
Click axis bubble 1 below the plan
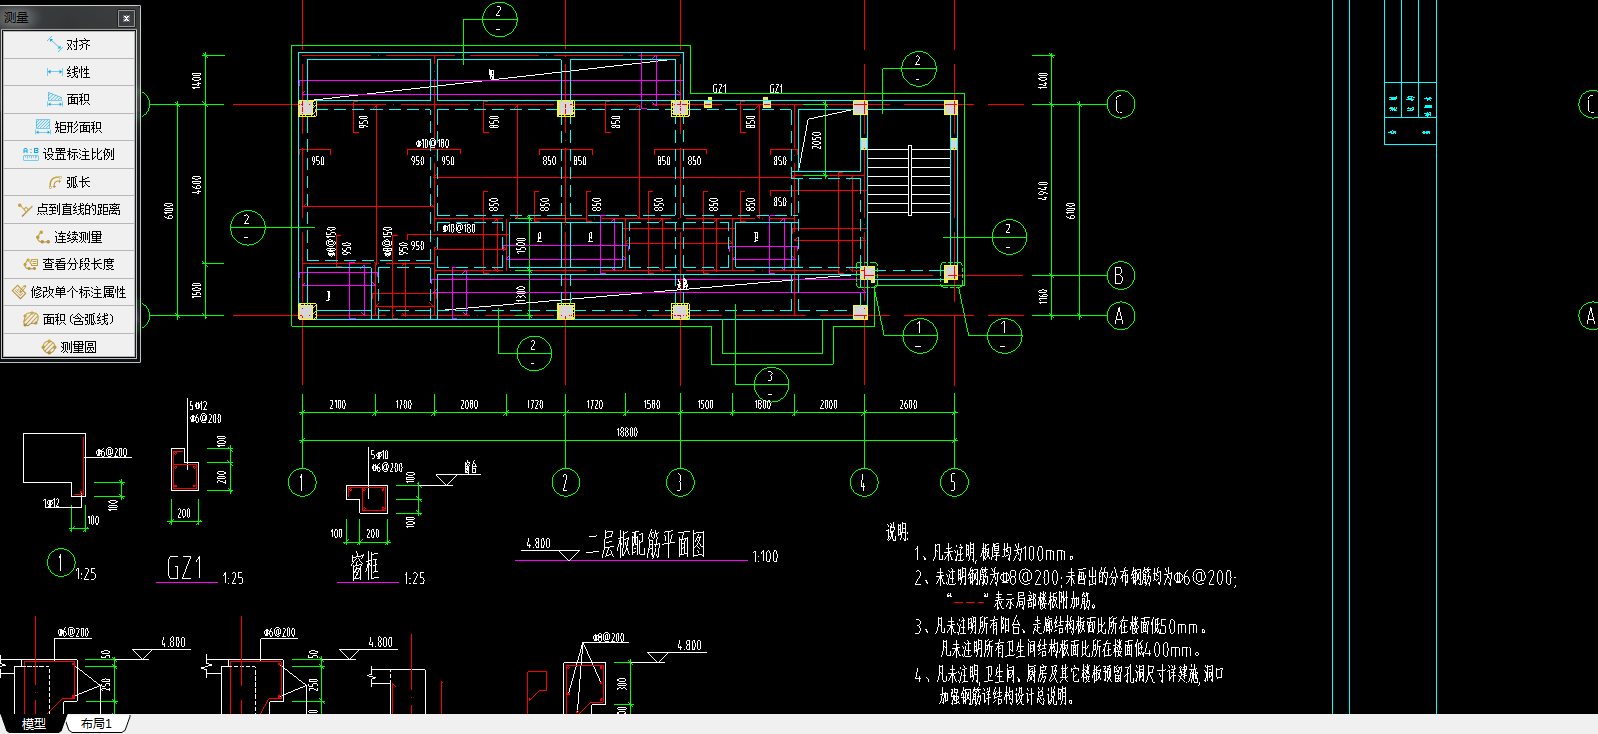[302, 483]
